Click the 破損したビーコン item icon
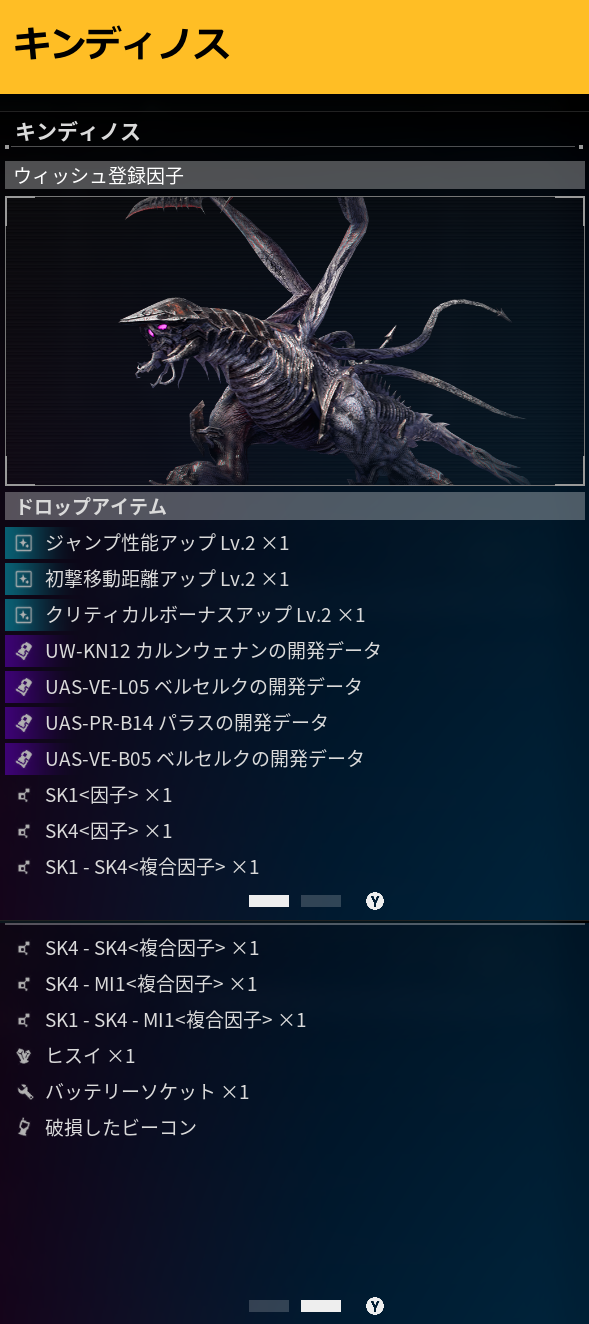The width and height of the screenshot is (589, 1324). [x=24, y=1128]
